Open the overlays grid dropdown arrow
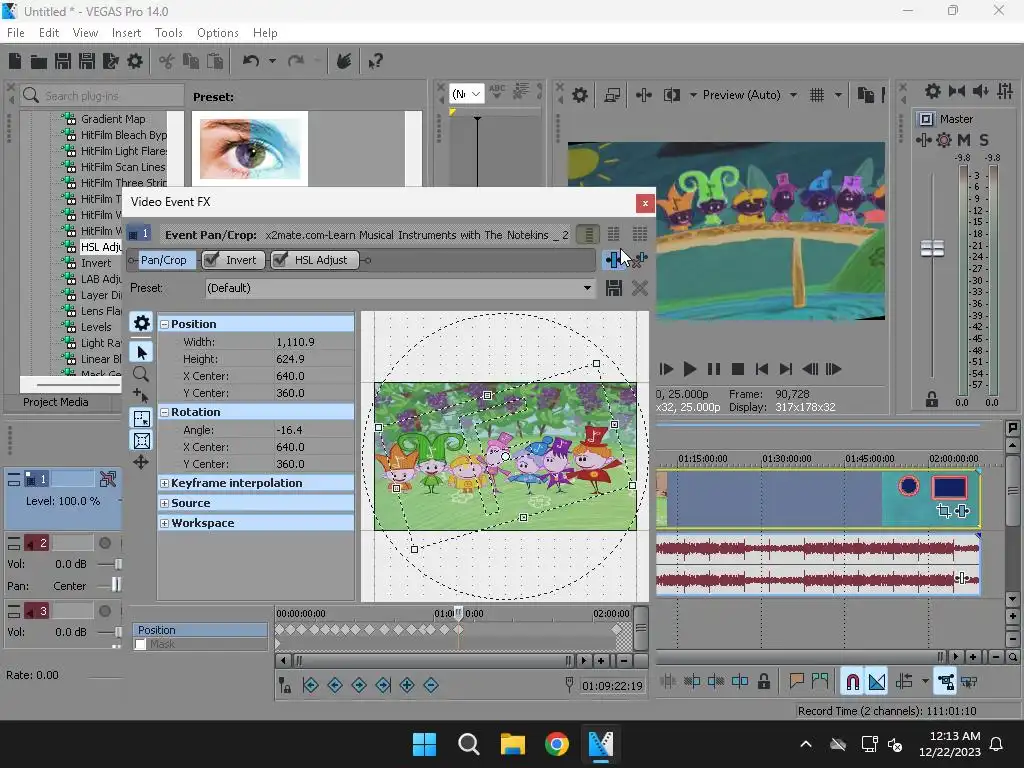 click(838, 95)
